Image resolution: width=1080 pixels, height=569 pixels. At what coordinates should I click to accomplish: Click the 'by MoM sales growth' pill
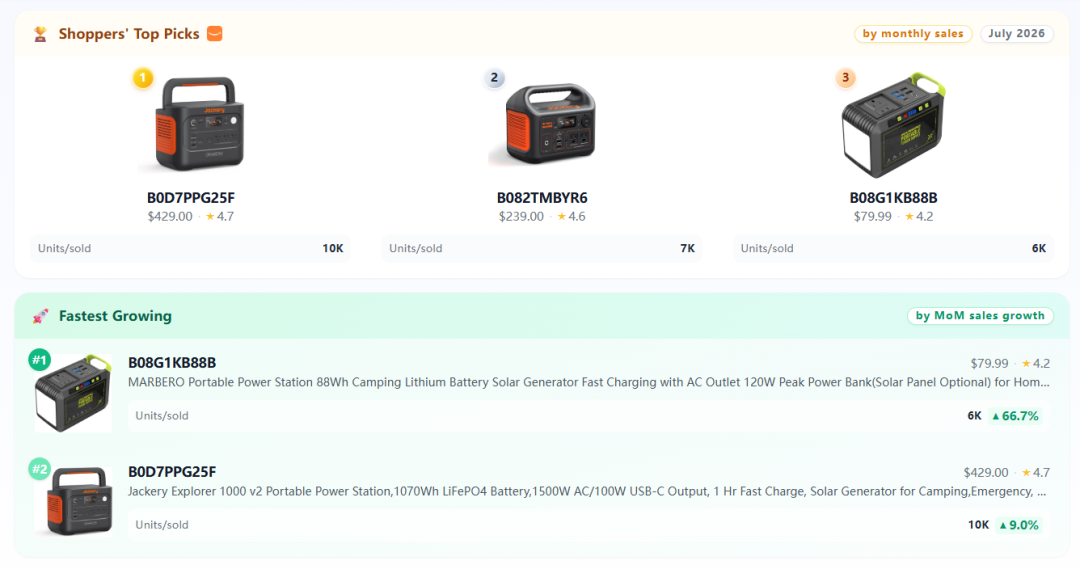point(979,315)
